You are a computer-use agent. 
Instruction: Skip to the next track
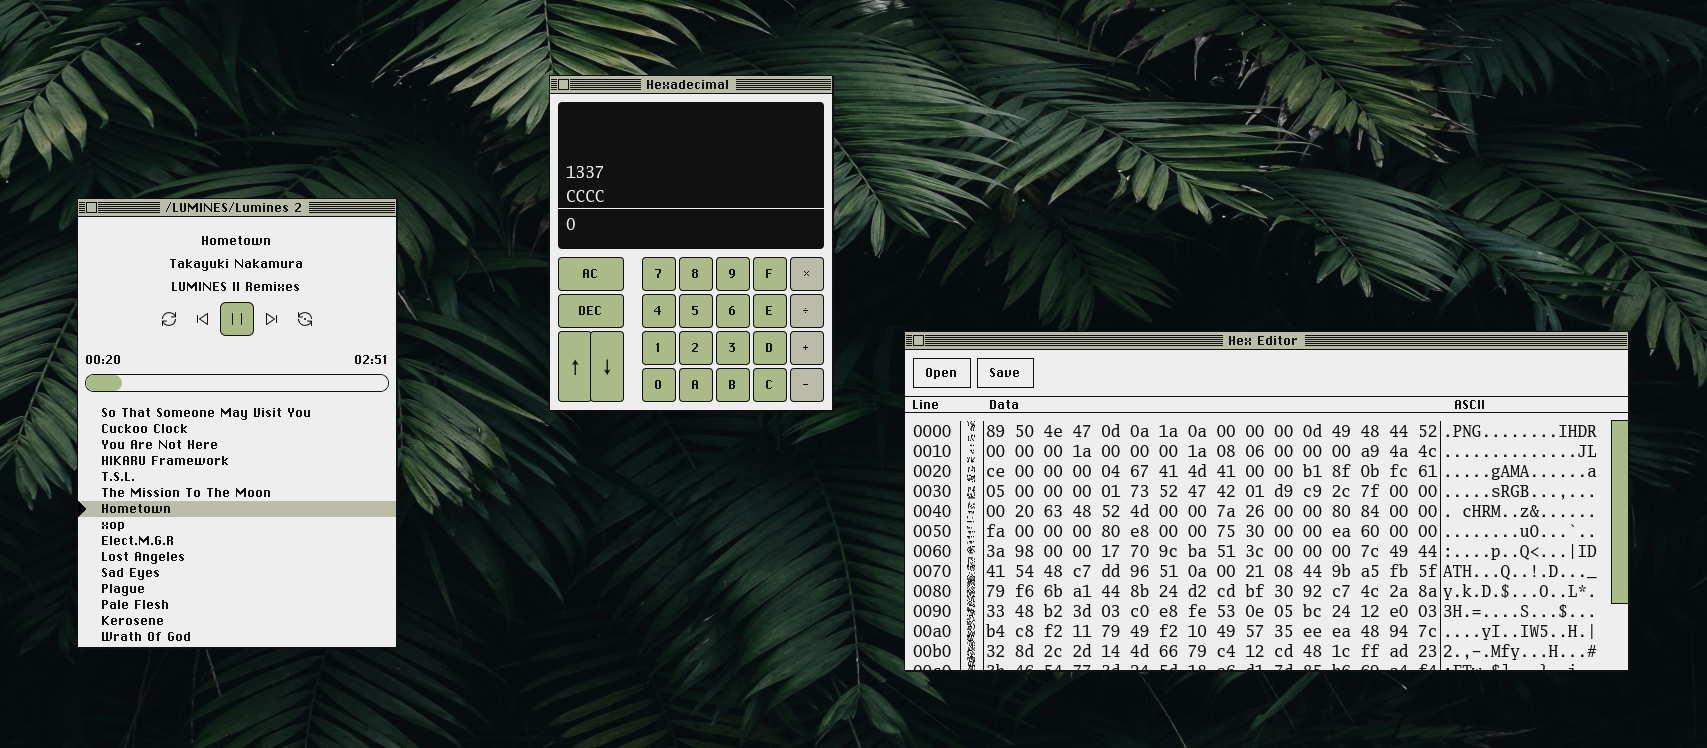pos(271,319)
